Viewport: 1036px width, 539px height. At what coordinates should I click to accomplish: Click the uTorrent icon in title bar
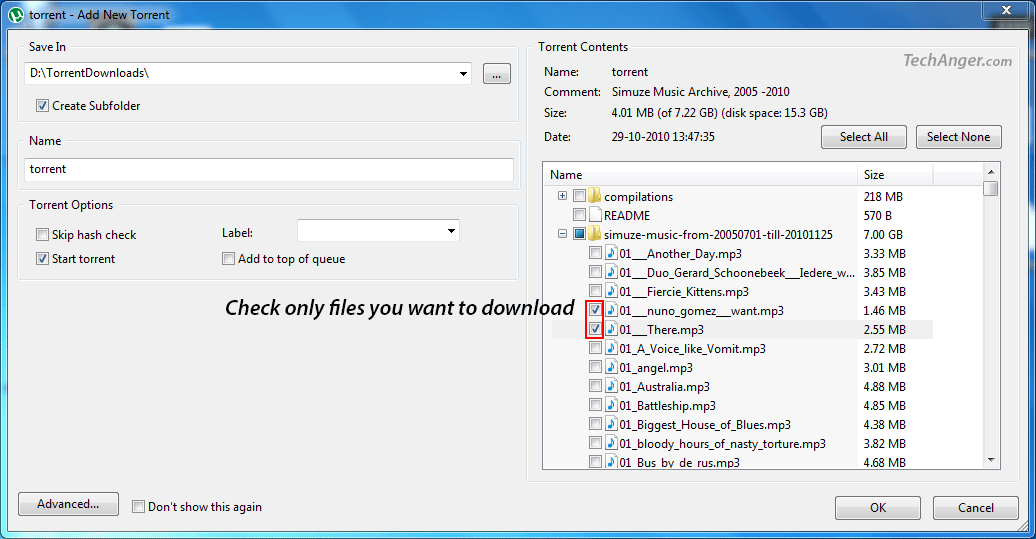click(16, 15)
